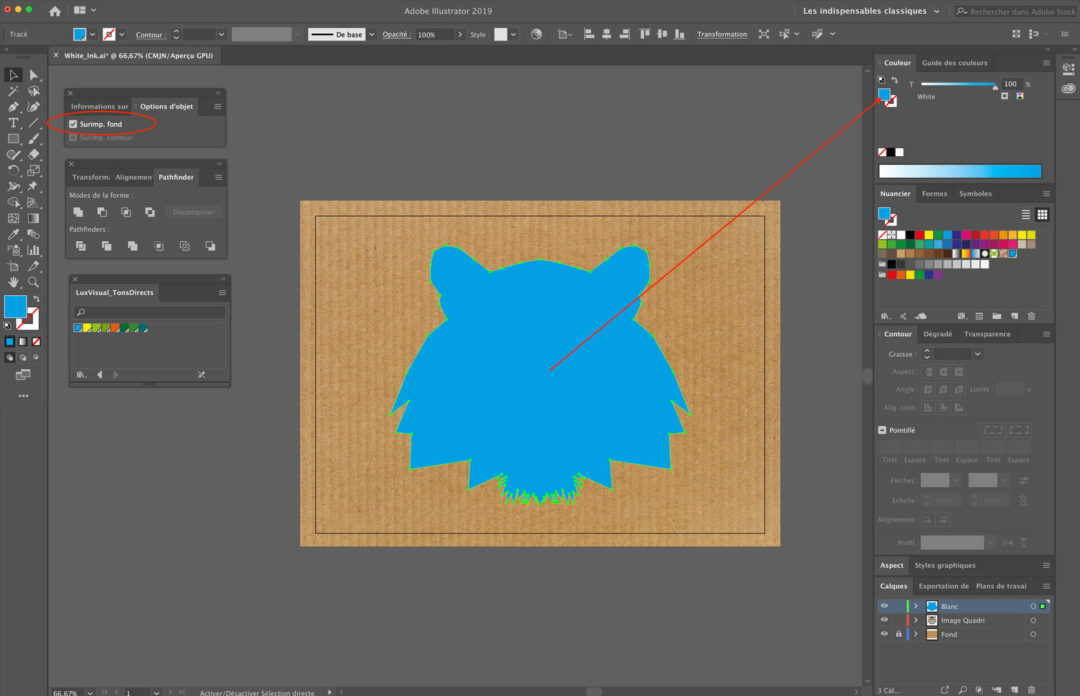Select the Rectangle tool
This screenshot has height=696, width=1080.
13,139
